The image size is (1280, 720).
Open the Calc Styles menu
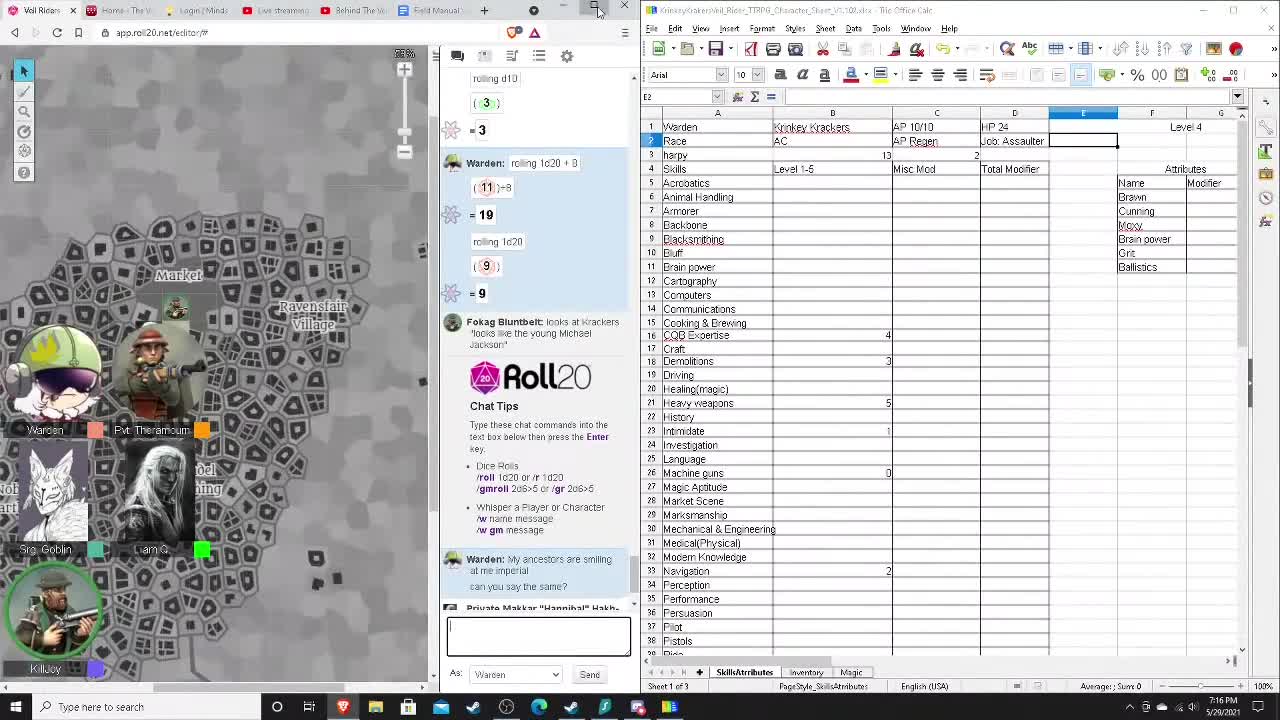click(795, 29)
